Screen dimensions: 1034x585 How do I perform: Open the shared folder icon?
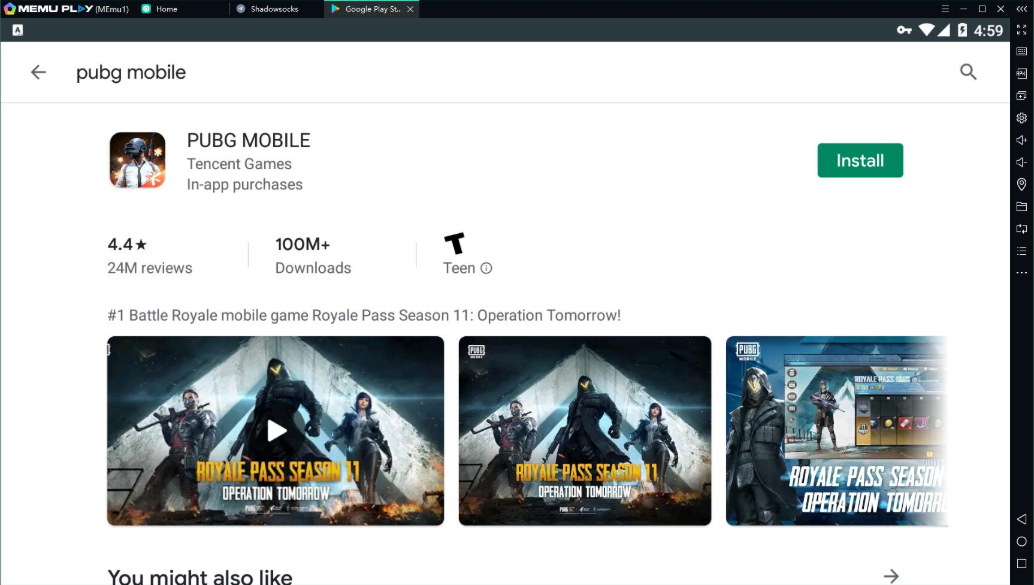[x=1021, y=206]
